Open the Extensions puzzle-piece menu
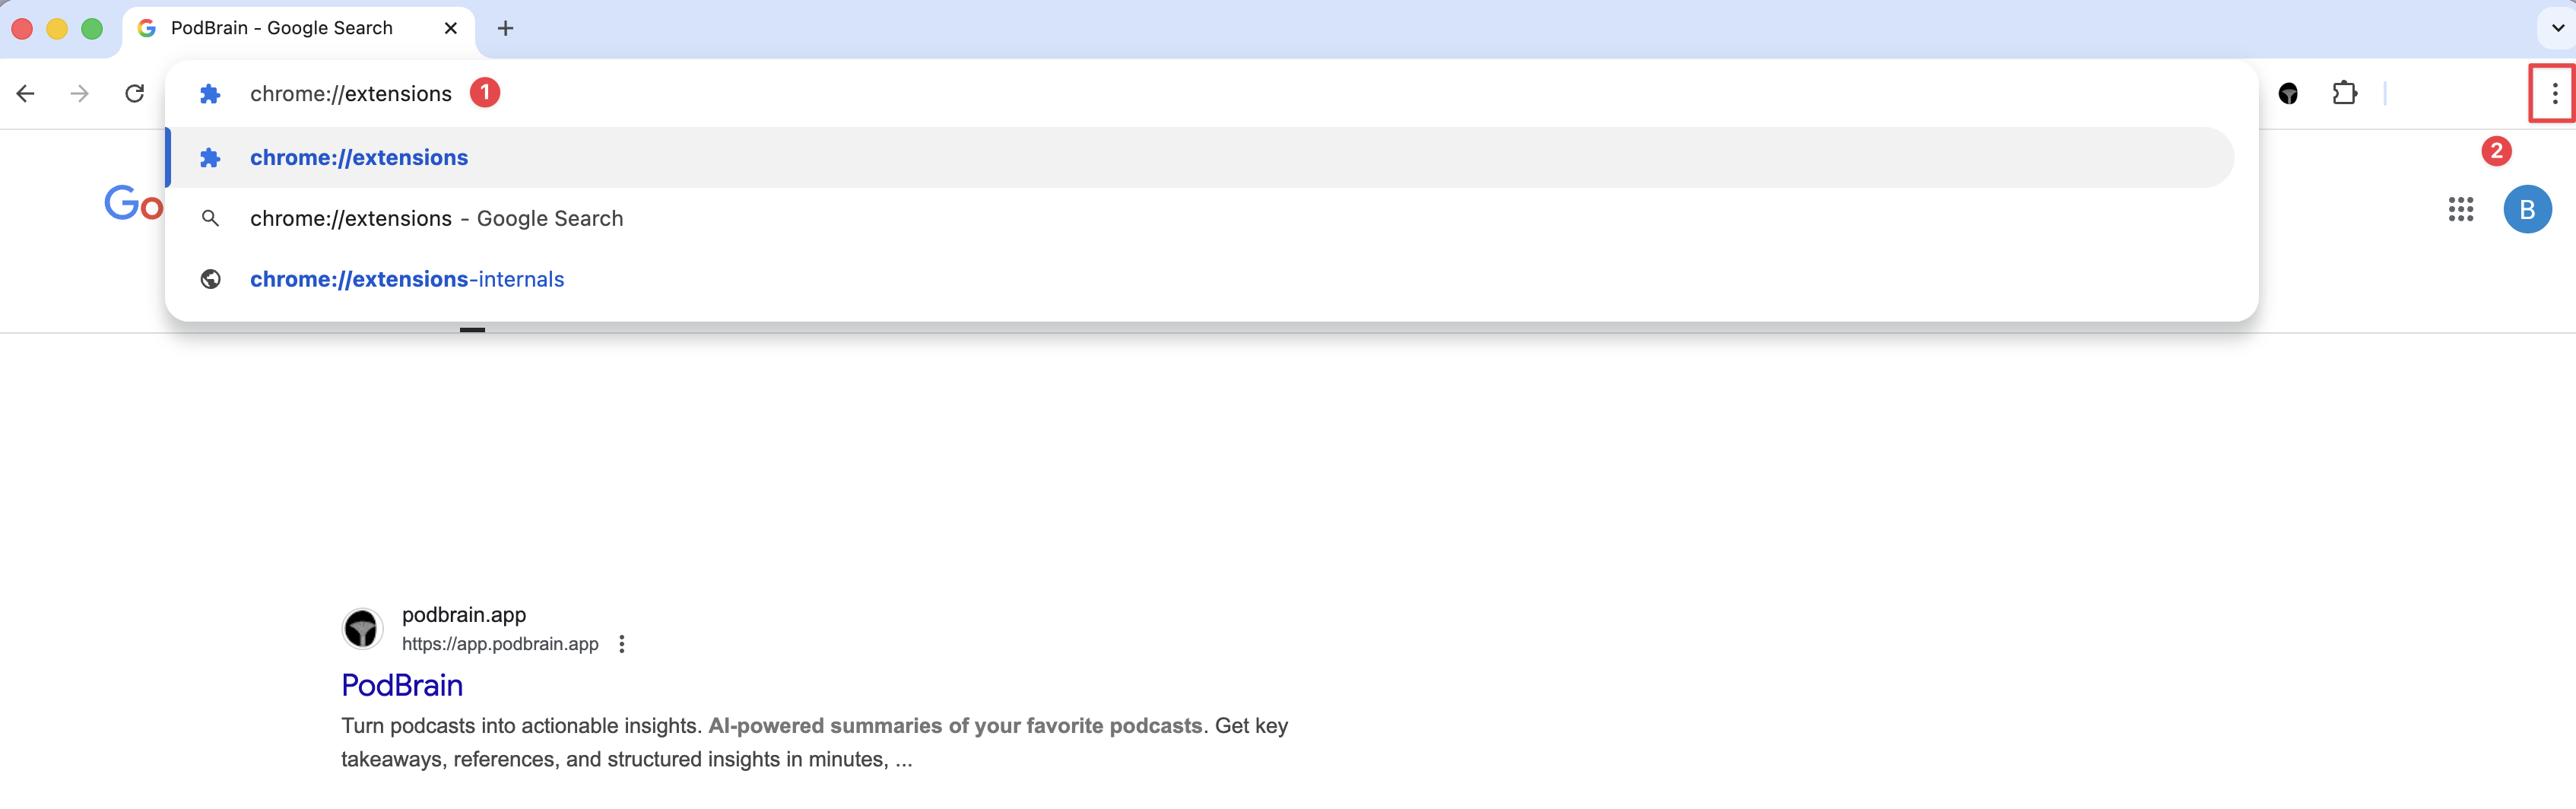 [2344, 94]
